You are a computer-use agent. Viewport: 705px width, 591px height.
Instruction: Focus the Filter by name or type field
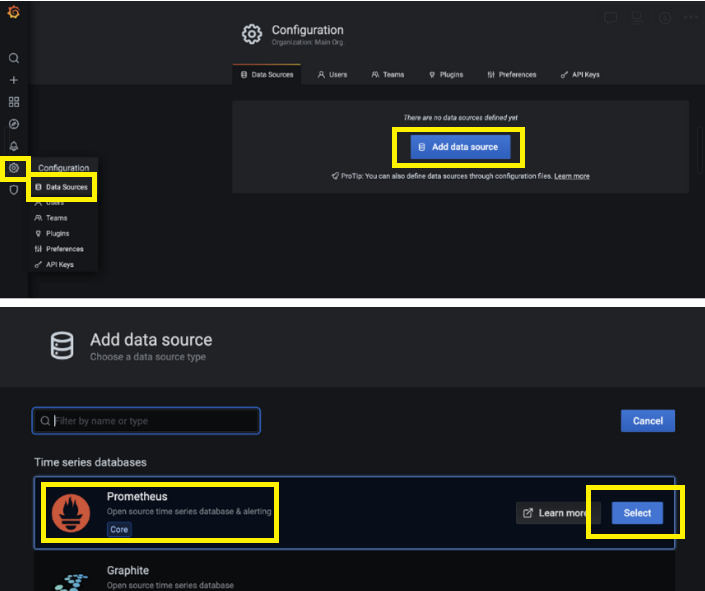pos(146,421)
